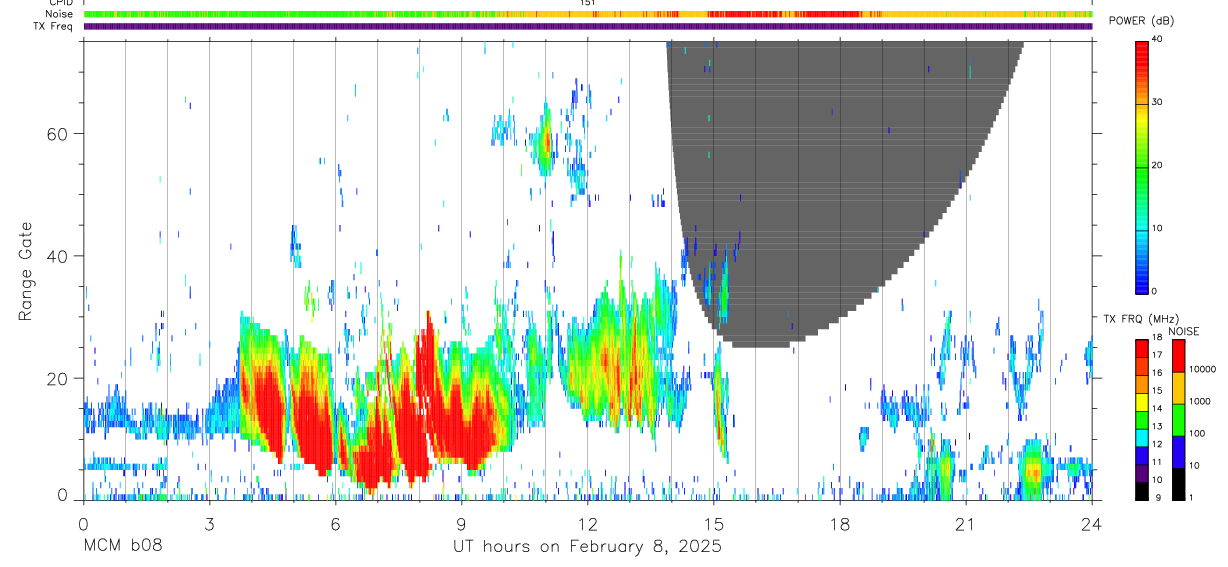
Task: Click the 9 tick on the UT hours axis
Action: click(x=461, y=523)
